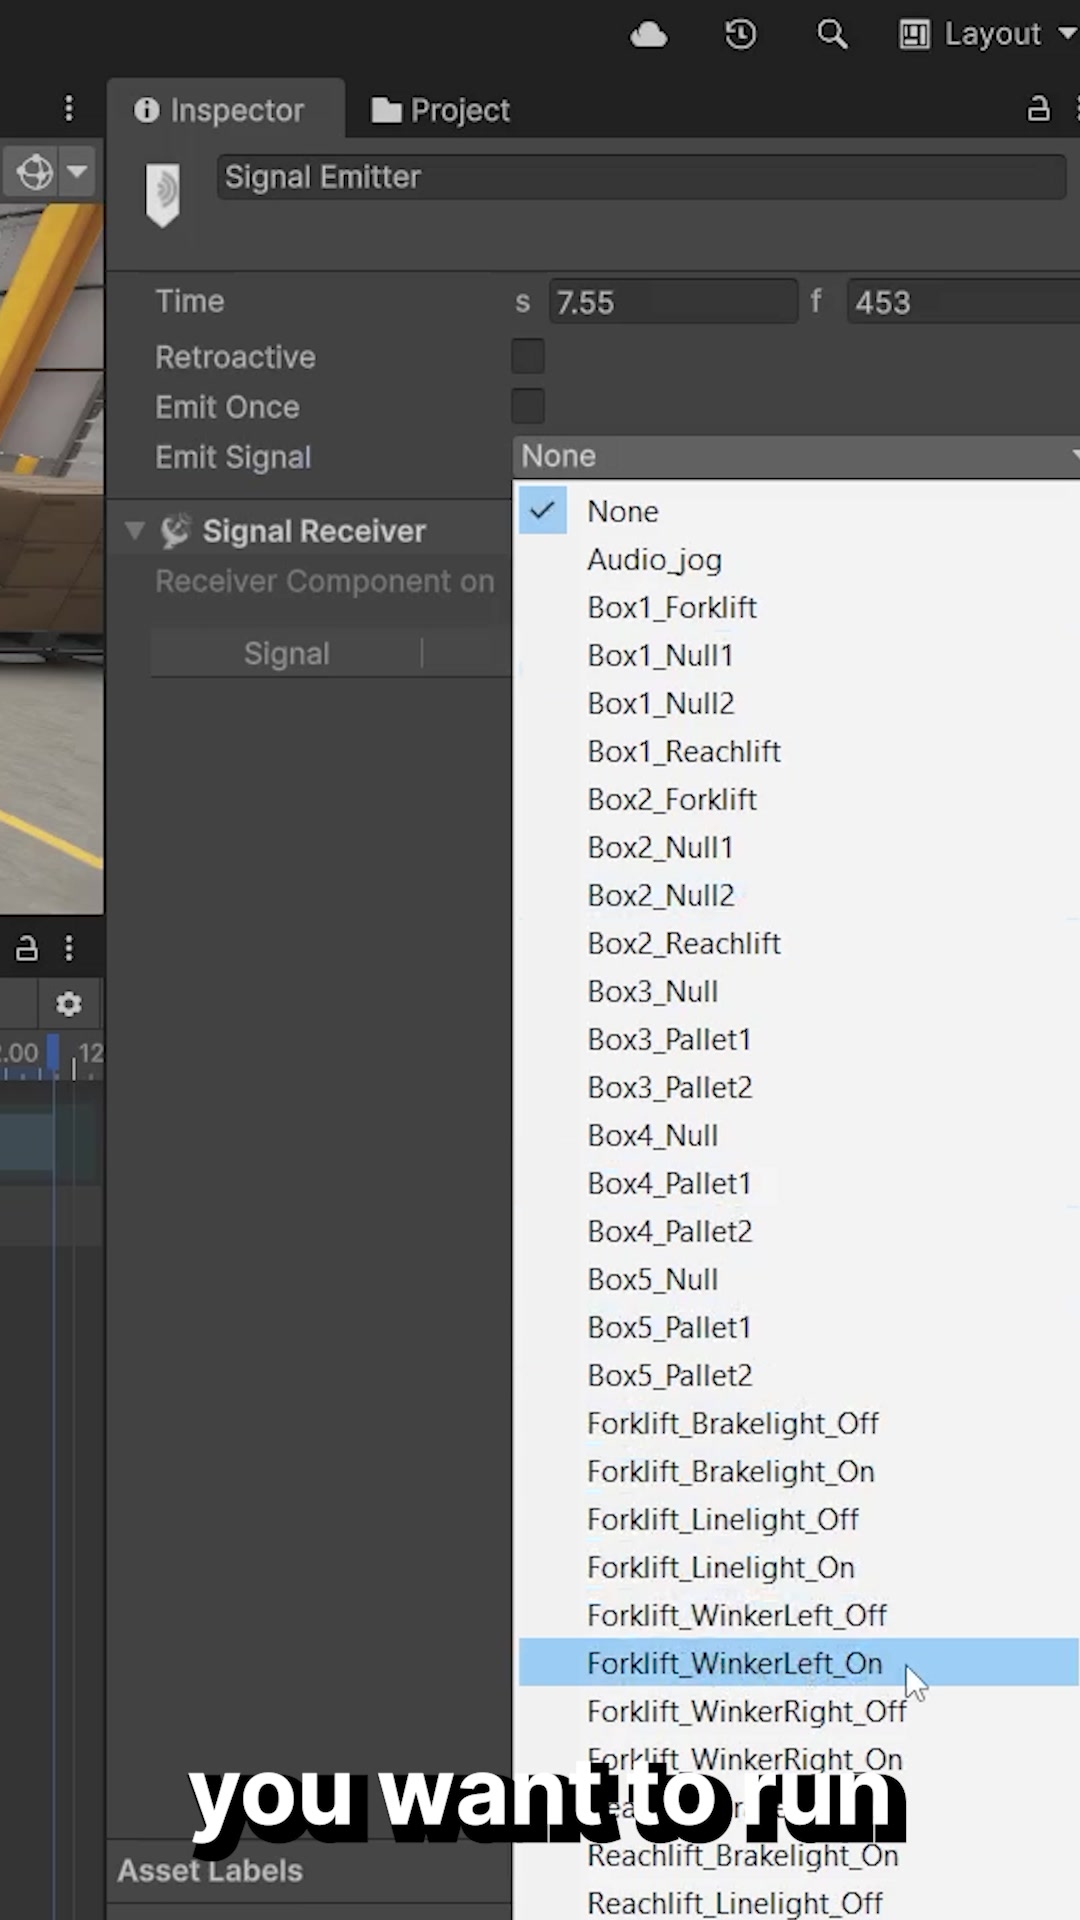The image size is (1080, 1920).
Task: Choose Forklift_Brakelight_Off signal
Action: pos(798,1423)
